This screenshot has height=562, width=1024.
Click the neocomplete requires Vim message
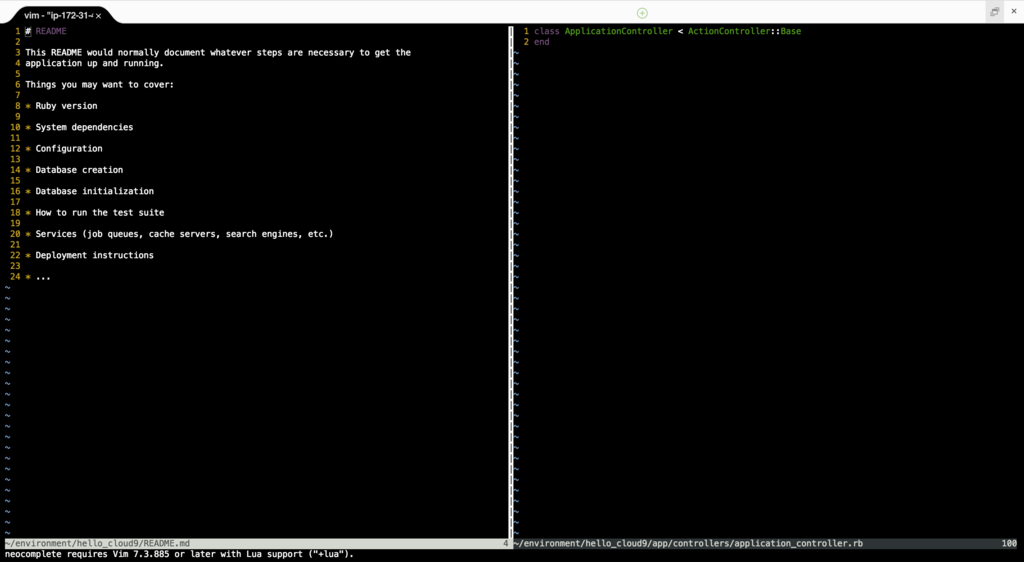point(179,554)
